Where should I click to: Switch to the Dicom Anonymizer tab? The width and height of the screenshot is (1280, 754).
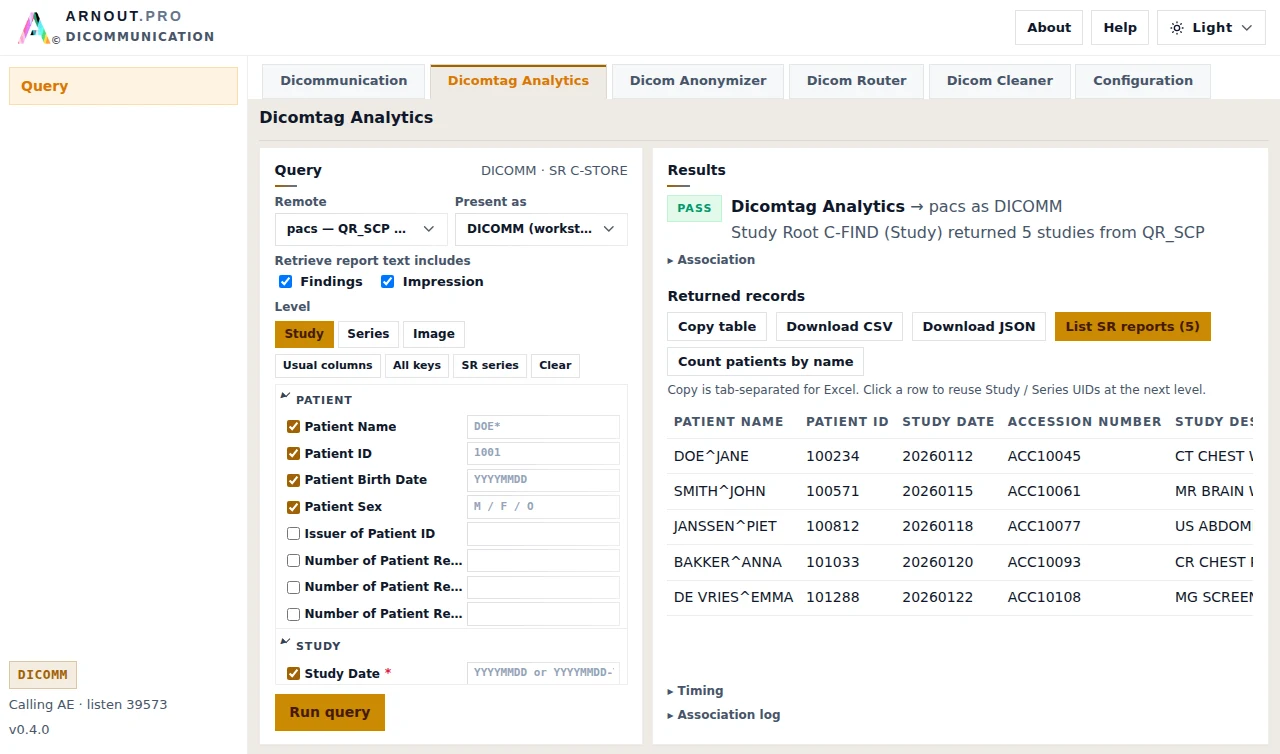point(698,81)
